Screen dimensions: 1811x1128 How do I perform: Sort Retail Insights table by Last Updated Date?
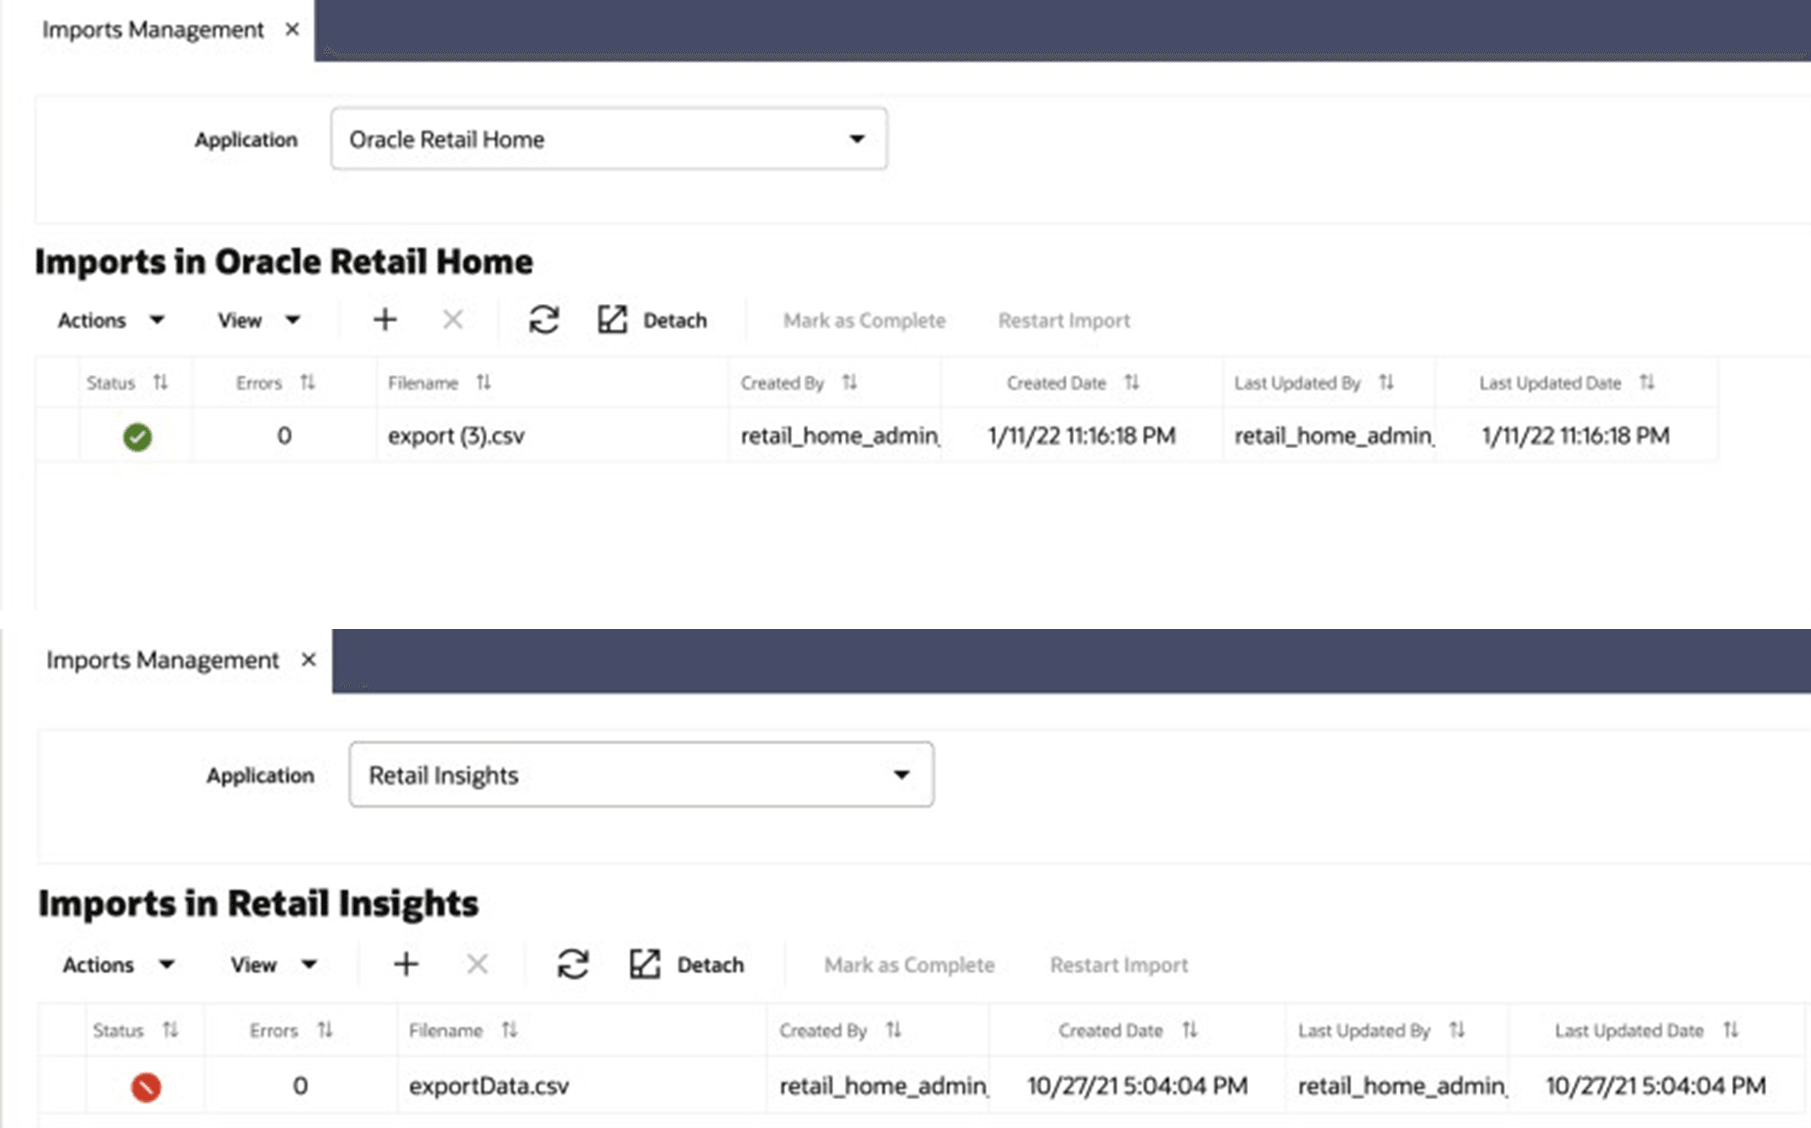1731,1030
